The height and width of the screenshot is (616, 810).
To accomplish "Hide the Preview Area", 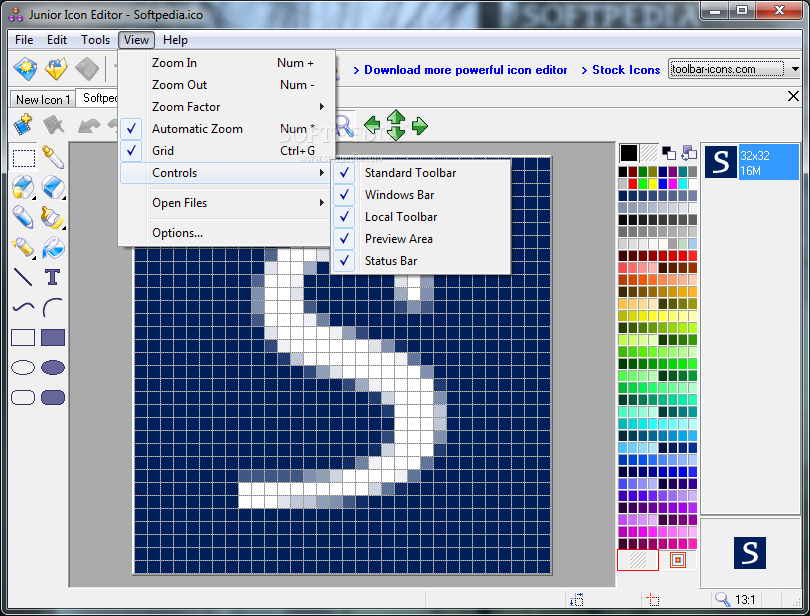I will pos(420,239).
